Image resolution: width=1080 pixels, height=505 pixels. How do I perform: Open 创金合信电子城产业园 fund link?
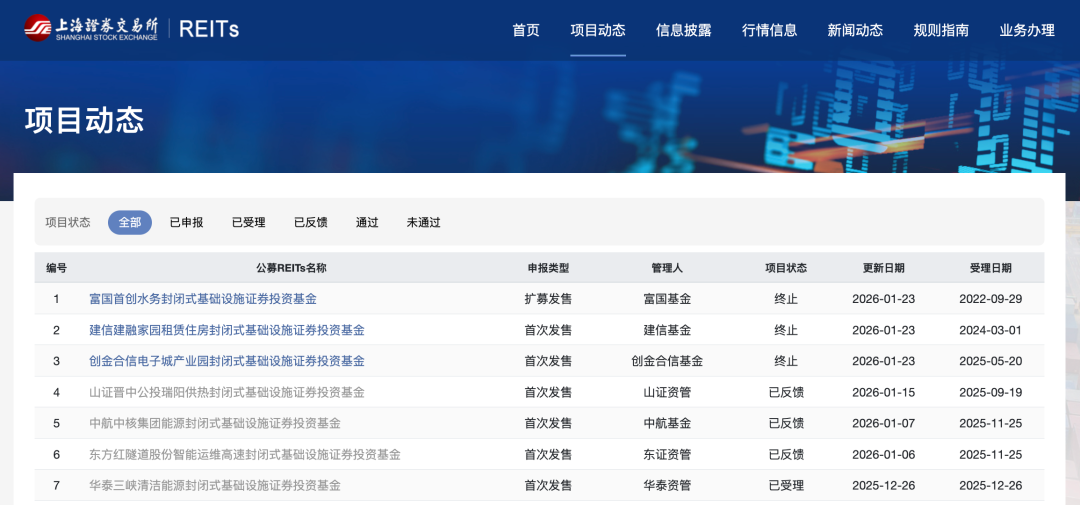click(x=227, y=361)
